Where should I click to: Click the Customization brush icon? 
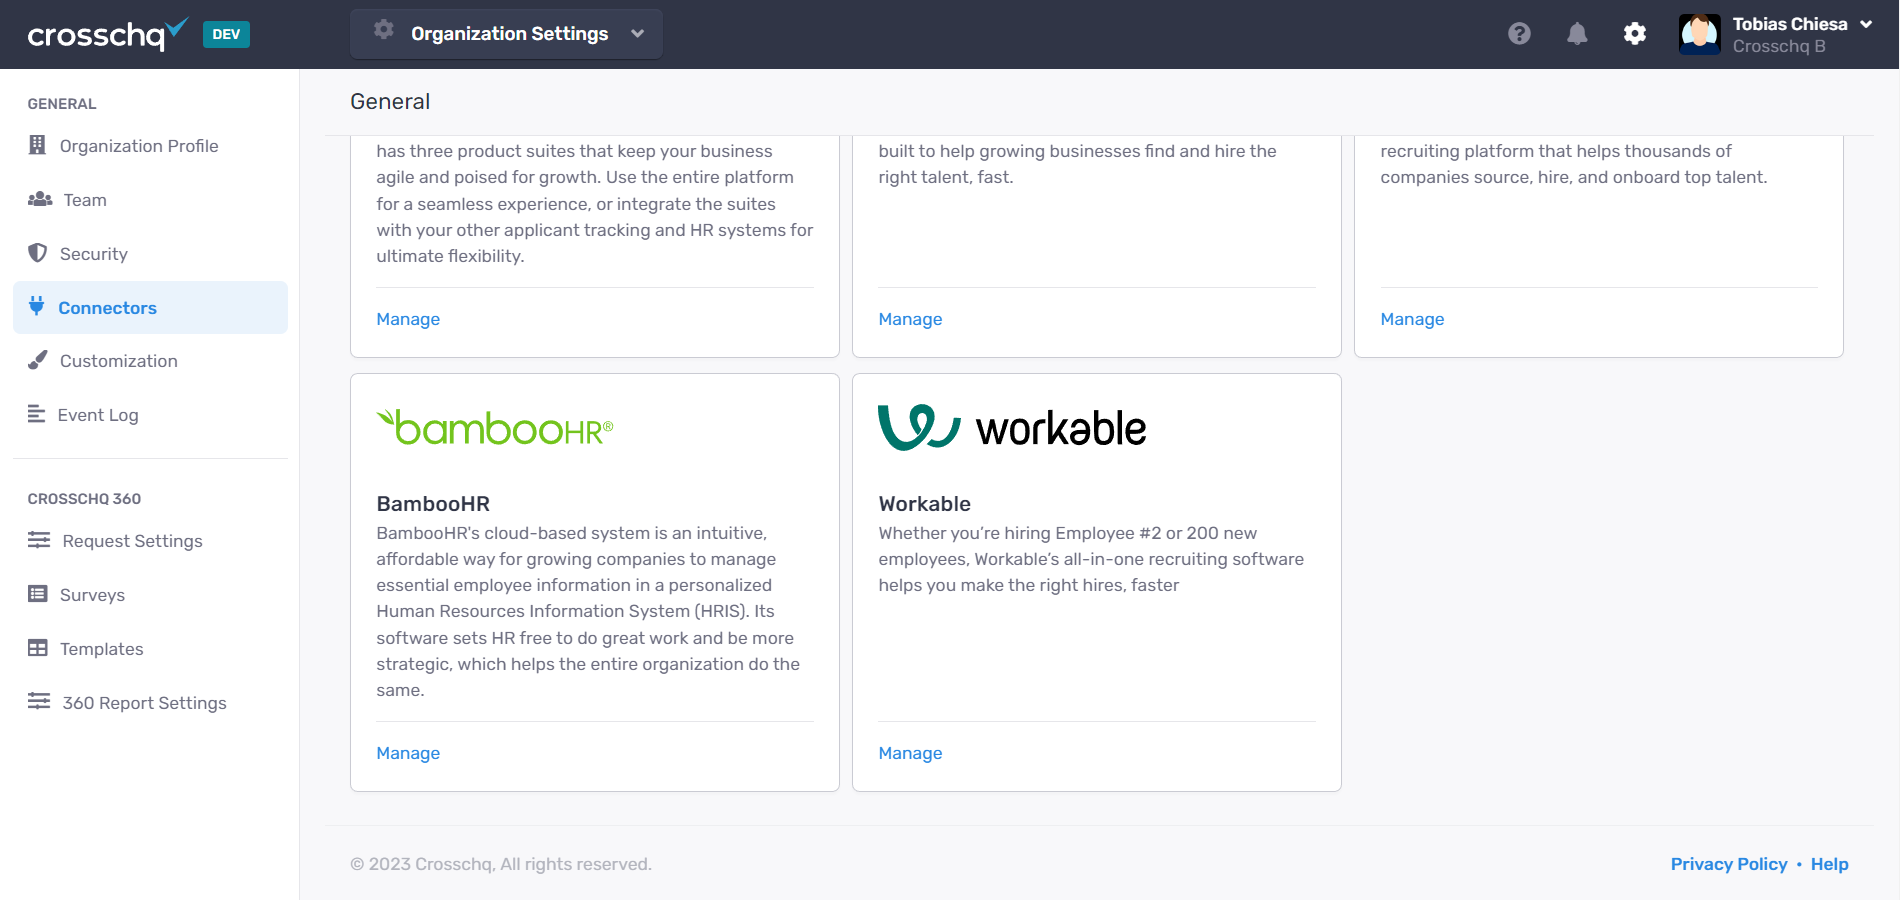click(x=37, y=360)
